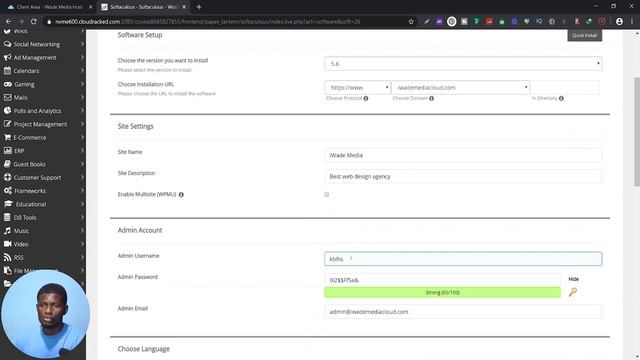The image size is (640, 360).
Task: Click the Polls and Analytics pie icon
Action: tap(7, 111)
